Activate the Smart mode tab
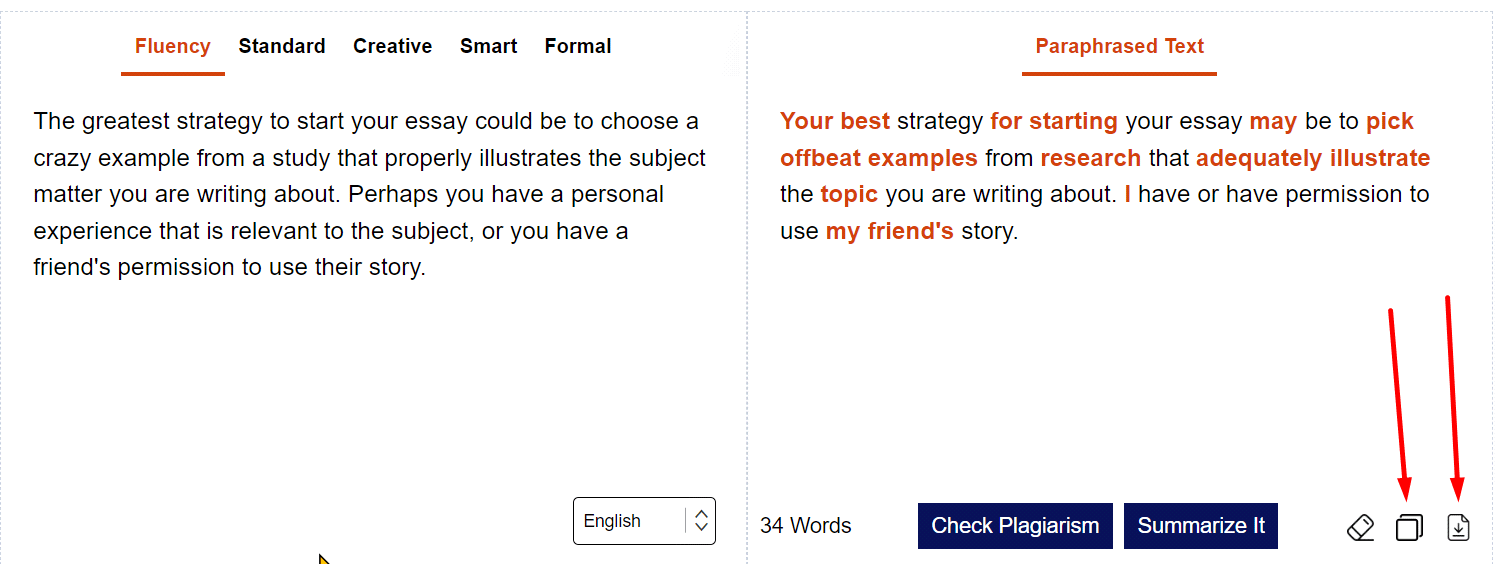Viewport: 1501px width, 564px height. click(x=489, y=46)
